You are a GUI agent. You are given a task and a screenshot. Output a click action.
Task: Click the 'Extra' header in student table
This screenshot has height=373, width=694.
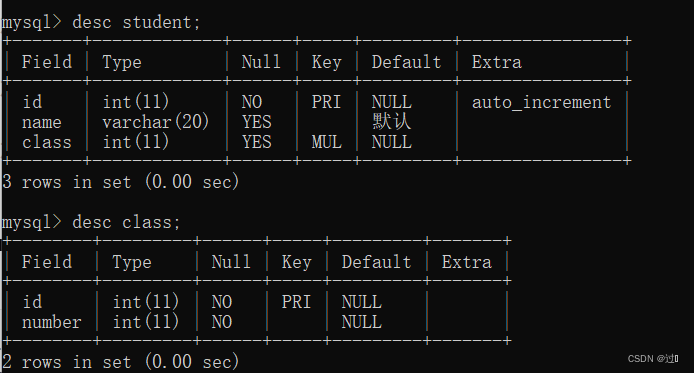(496, 62)
